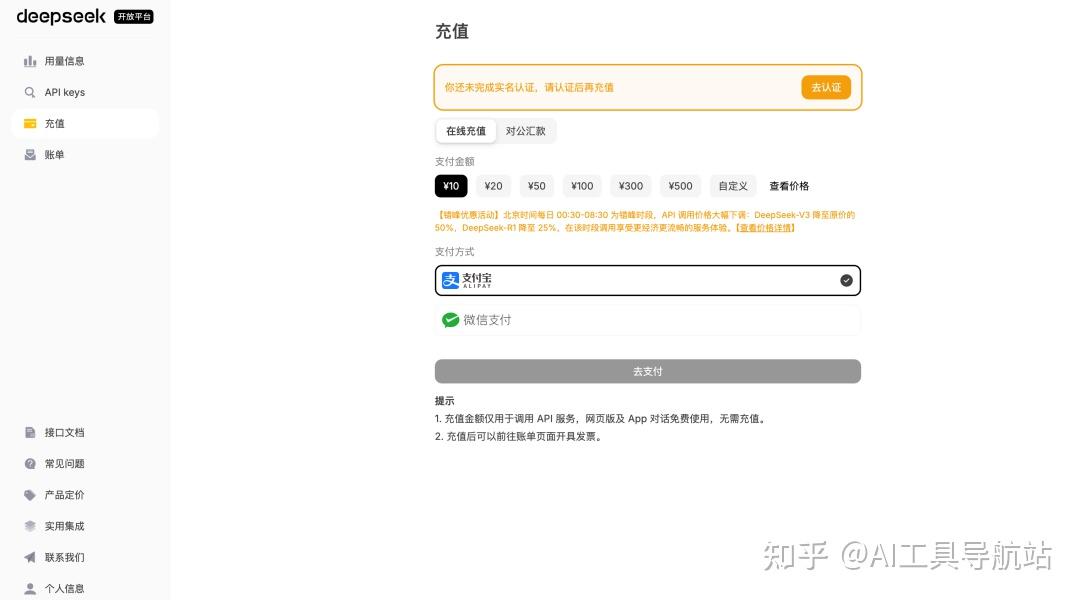Click the deepseek logo

pos(61,17)
